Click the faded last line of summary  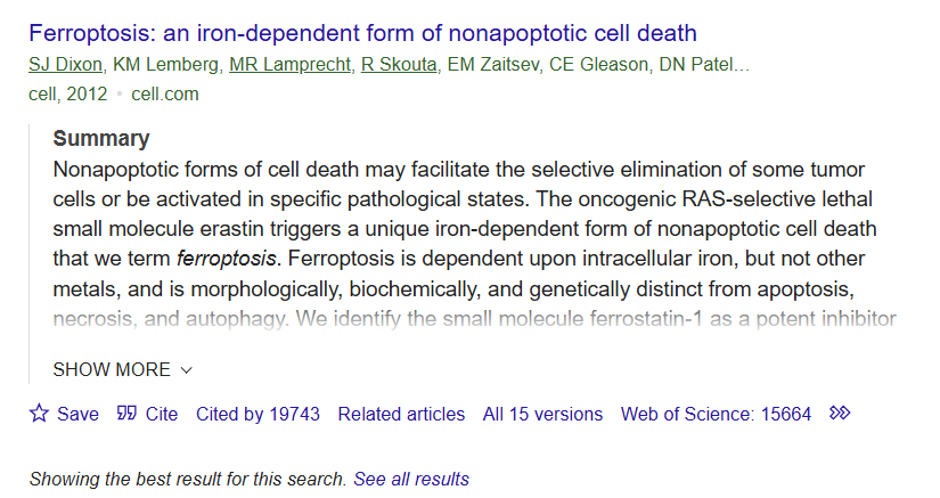coord(474,319)
